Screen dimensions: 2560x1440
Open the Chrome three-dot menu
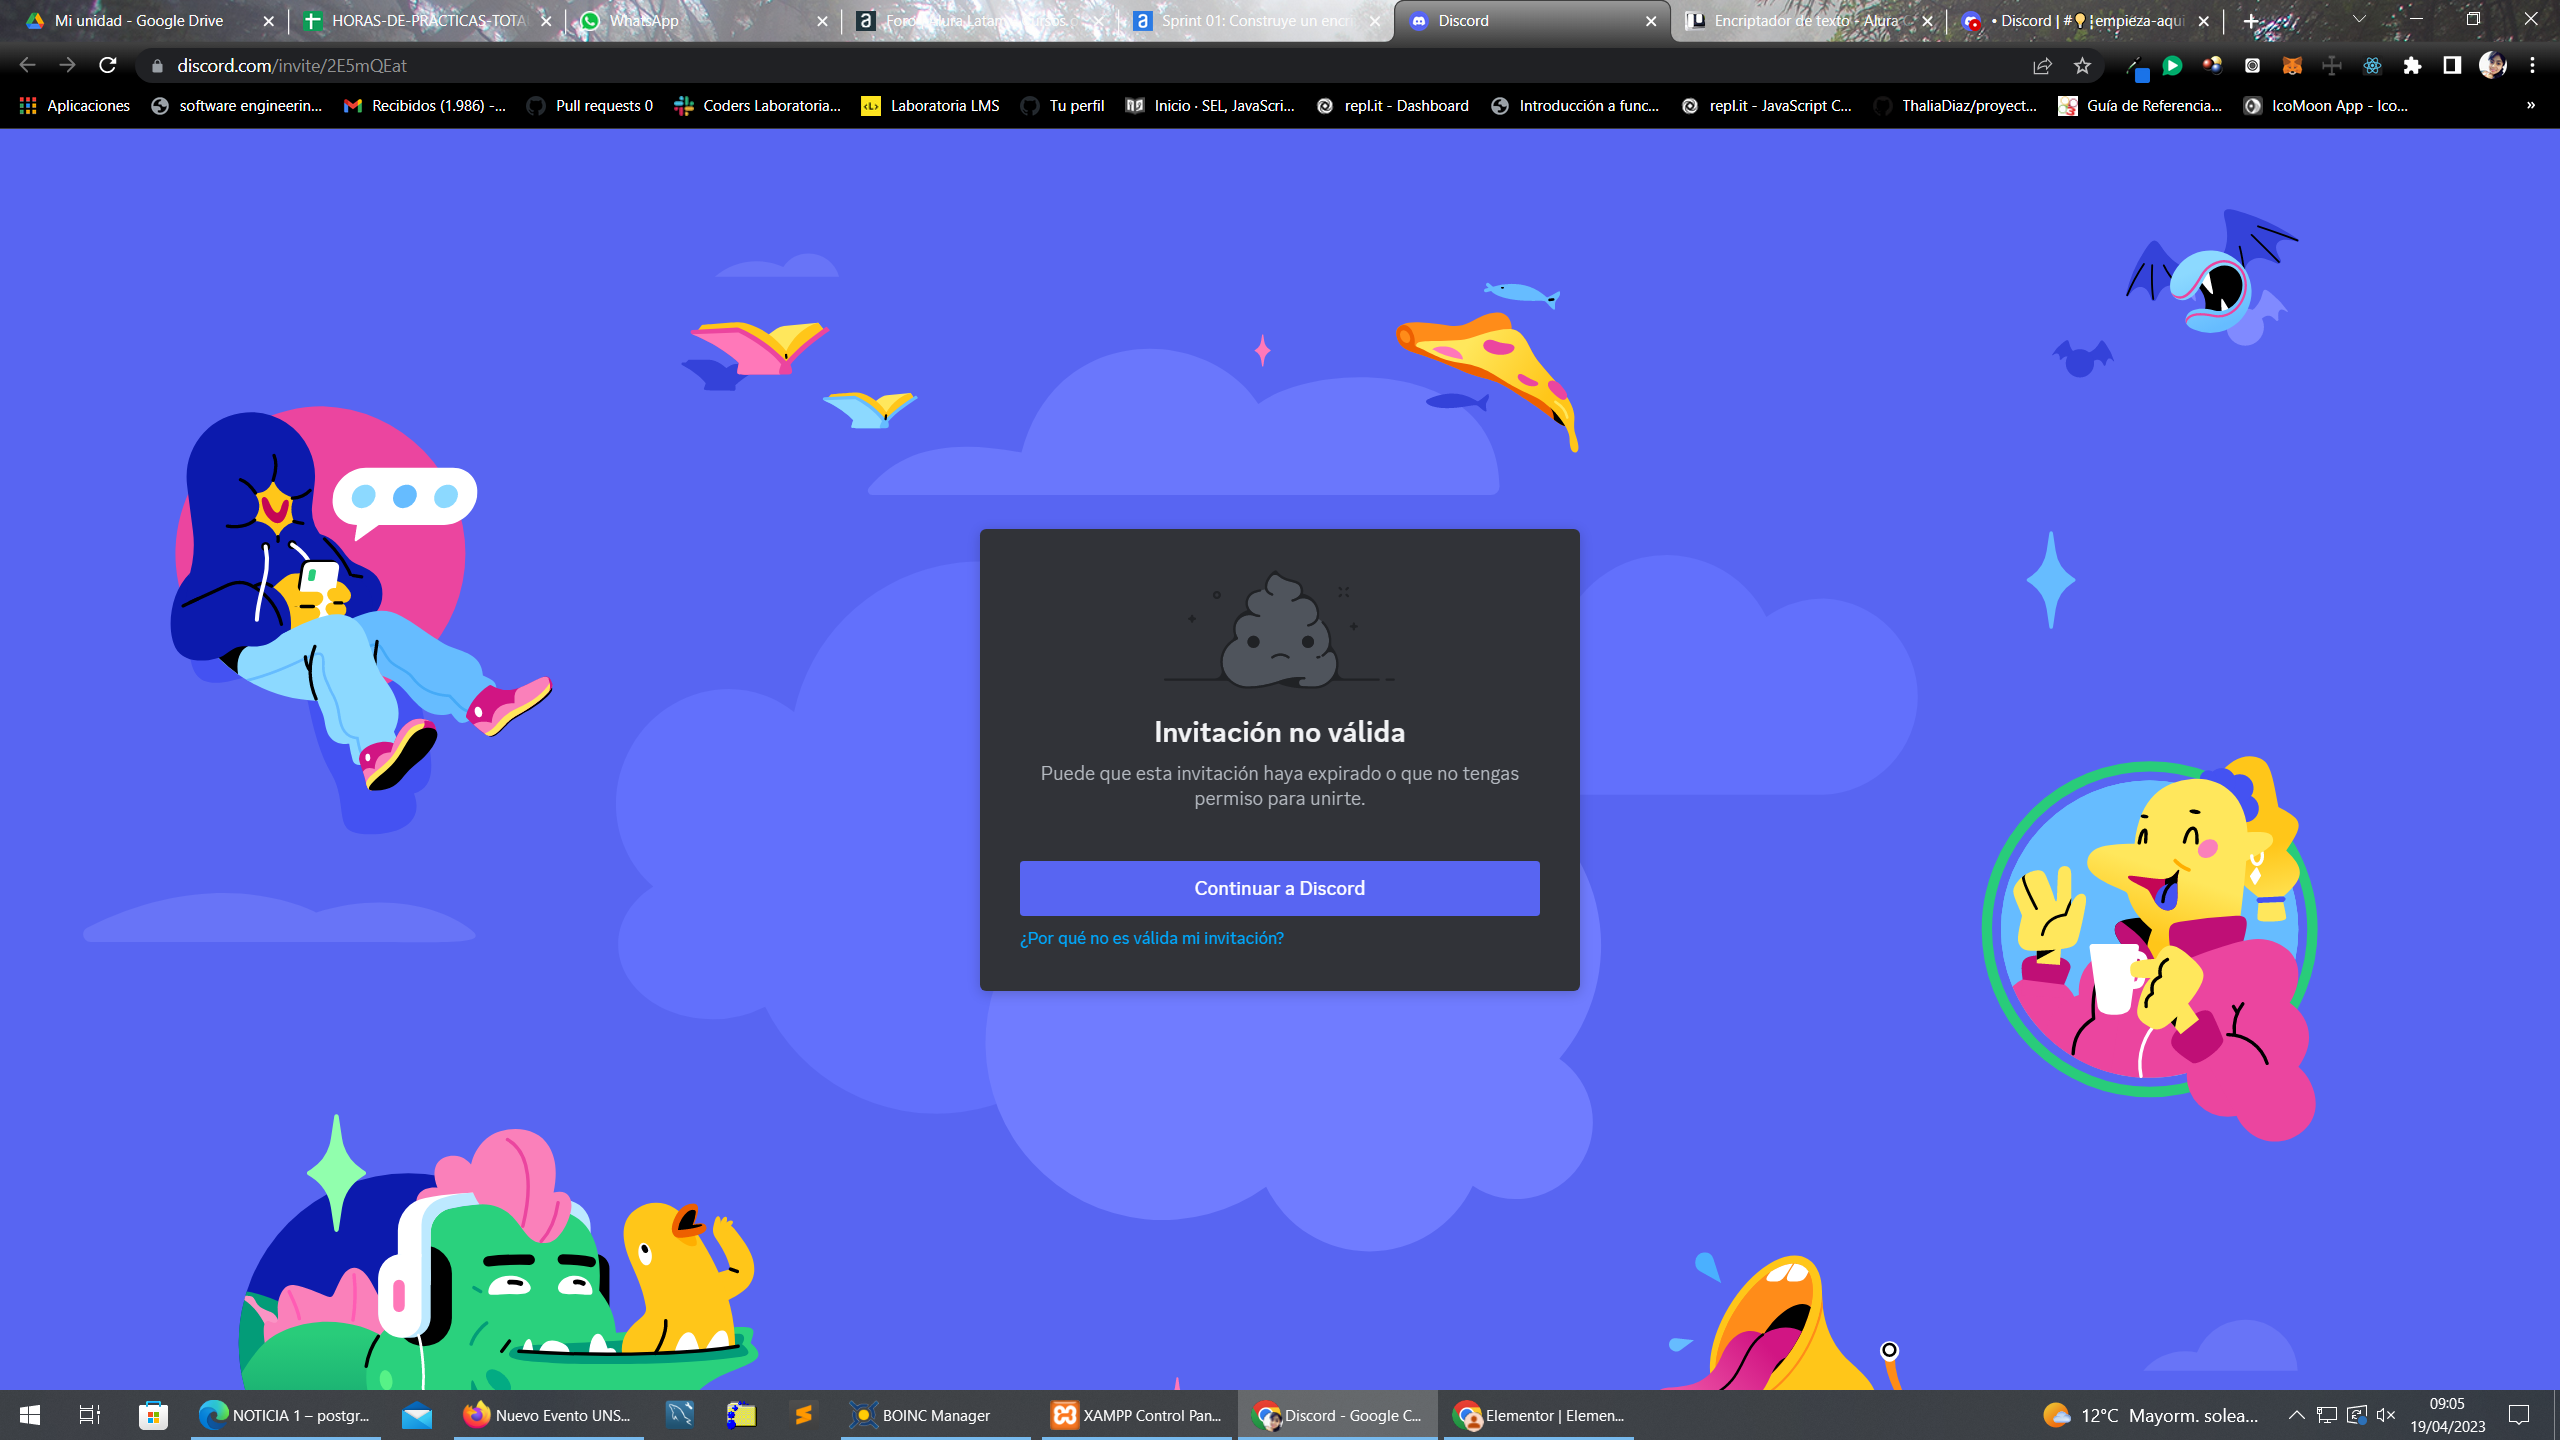pos(2532,66)
